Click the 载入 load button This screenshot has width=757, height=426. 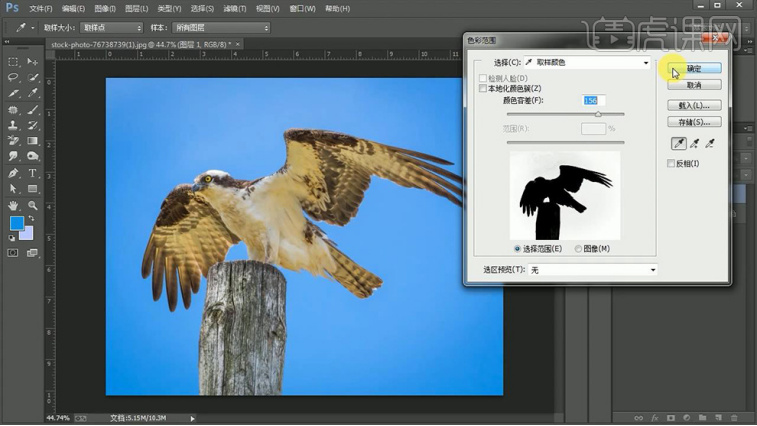[x=694, y=105]
